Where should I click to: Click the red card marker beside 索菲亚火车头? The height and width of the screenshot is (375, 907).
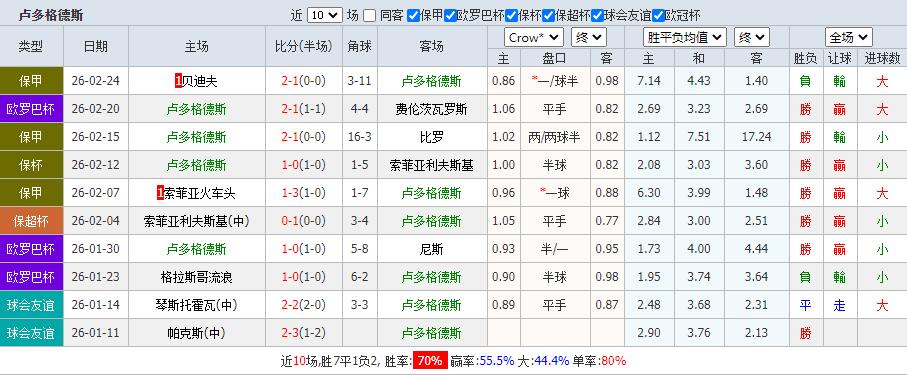click(x=160, y=193)
